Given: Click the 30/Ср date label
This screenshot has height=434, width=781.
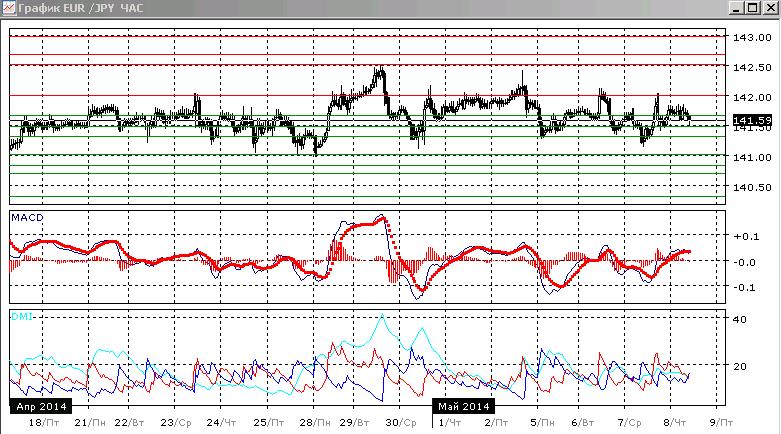Looking at the screenshot, I should (401, 423).
